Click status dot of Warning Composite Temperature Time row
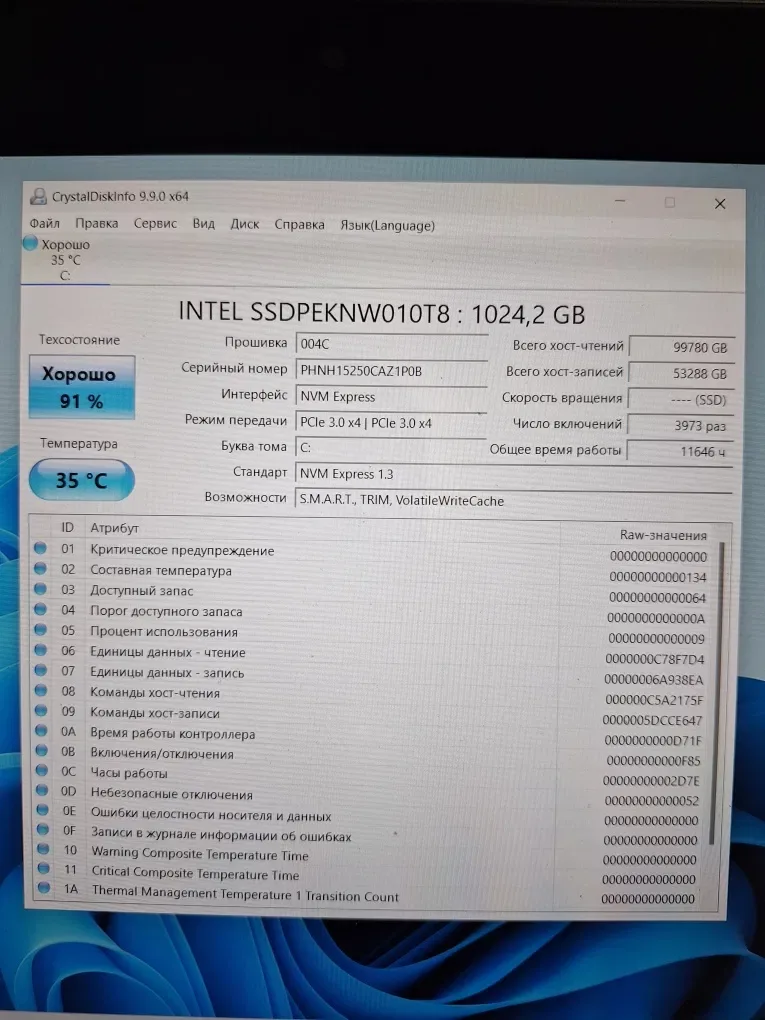The width and height of the screenshot is (765, 1020). tap(44, 848)
